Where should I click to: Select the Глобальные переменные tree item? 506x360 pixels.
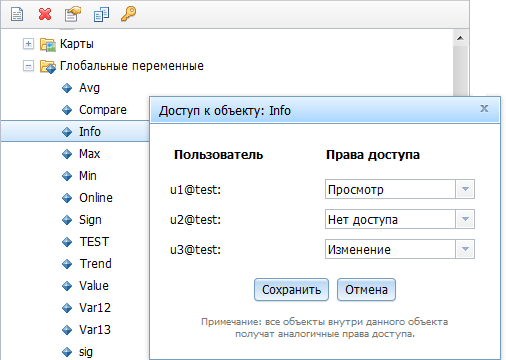pos(132,66)
